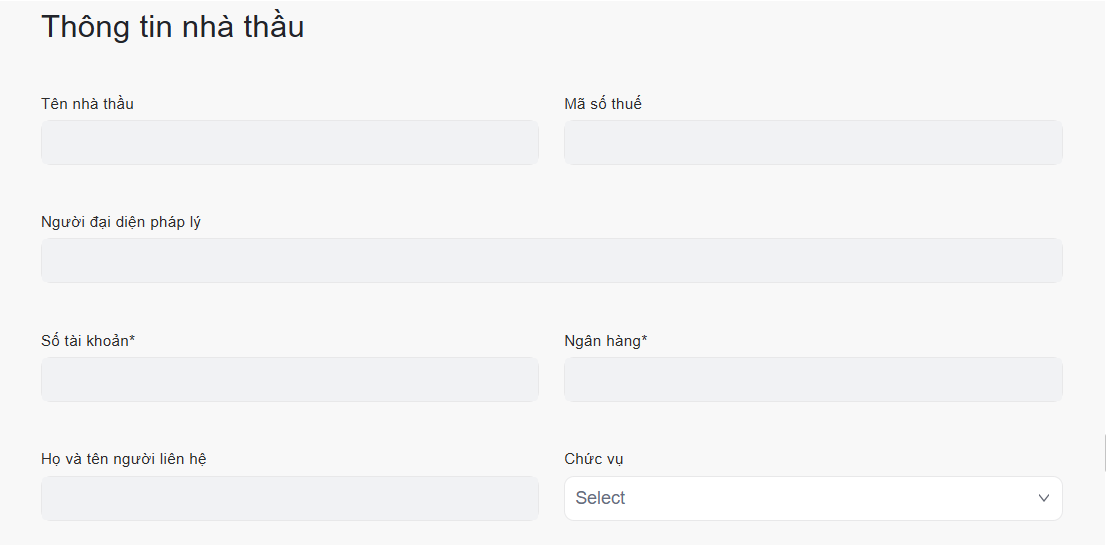This screenshot has width=1106, height=547.
Task: Click the asterisk after Ngân hàng
Action: [x=644, y=340]
